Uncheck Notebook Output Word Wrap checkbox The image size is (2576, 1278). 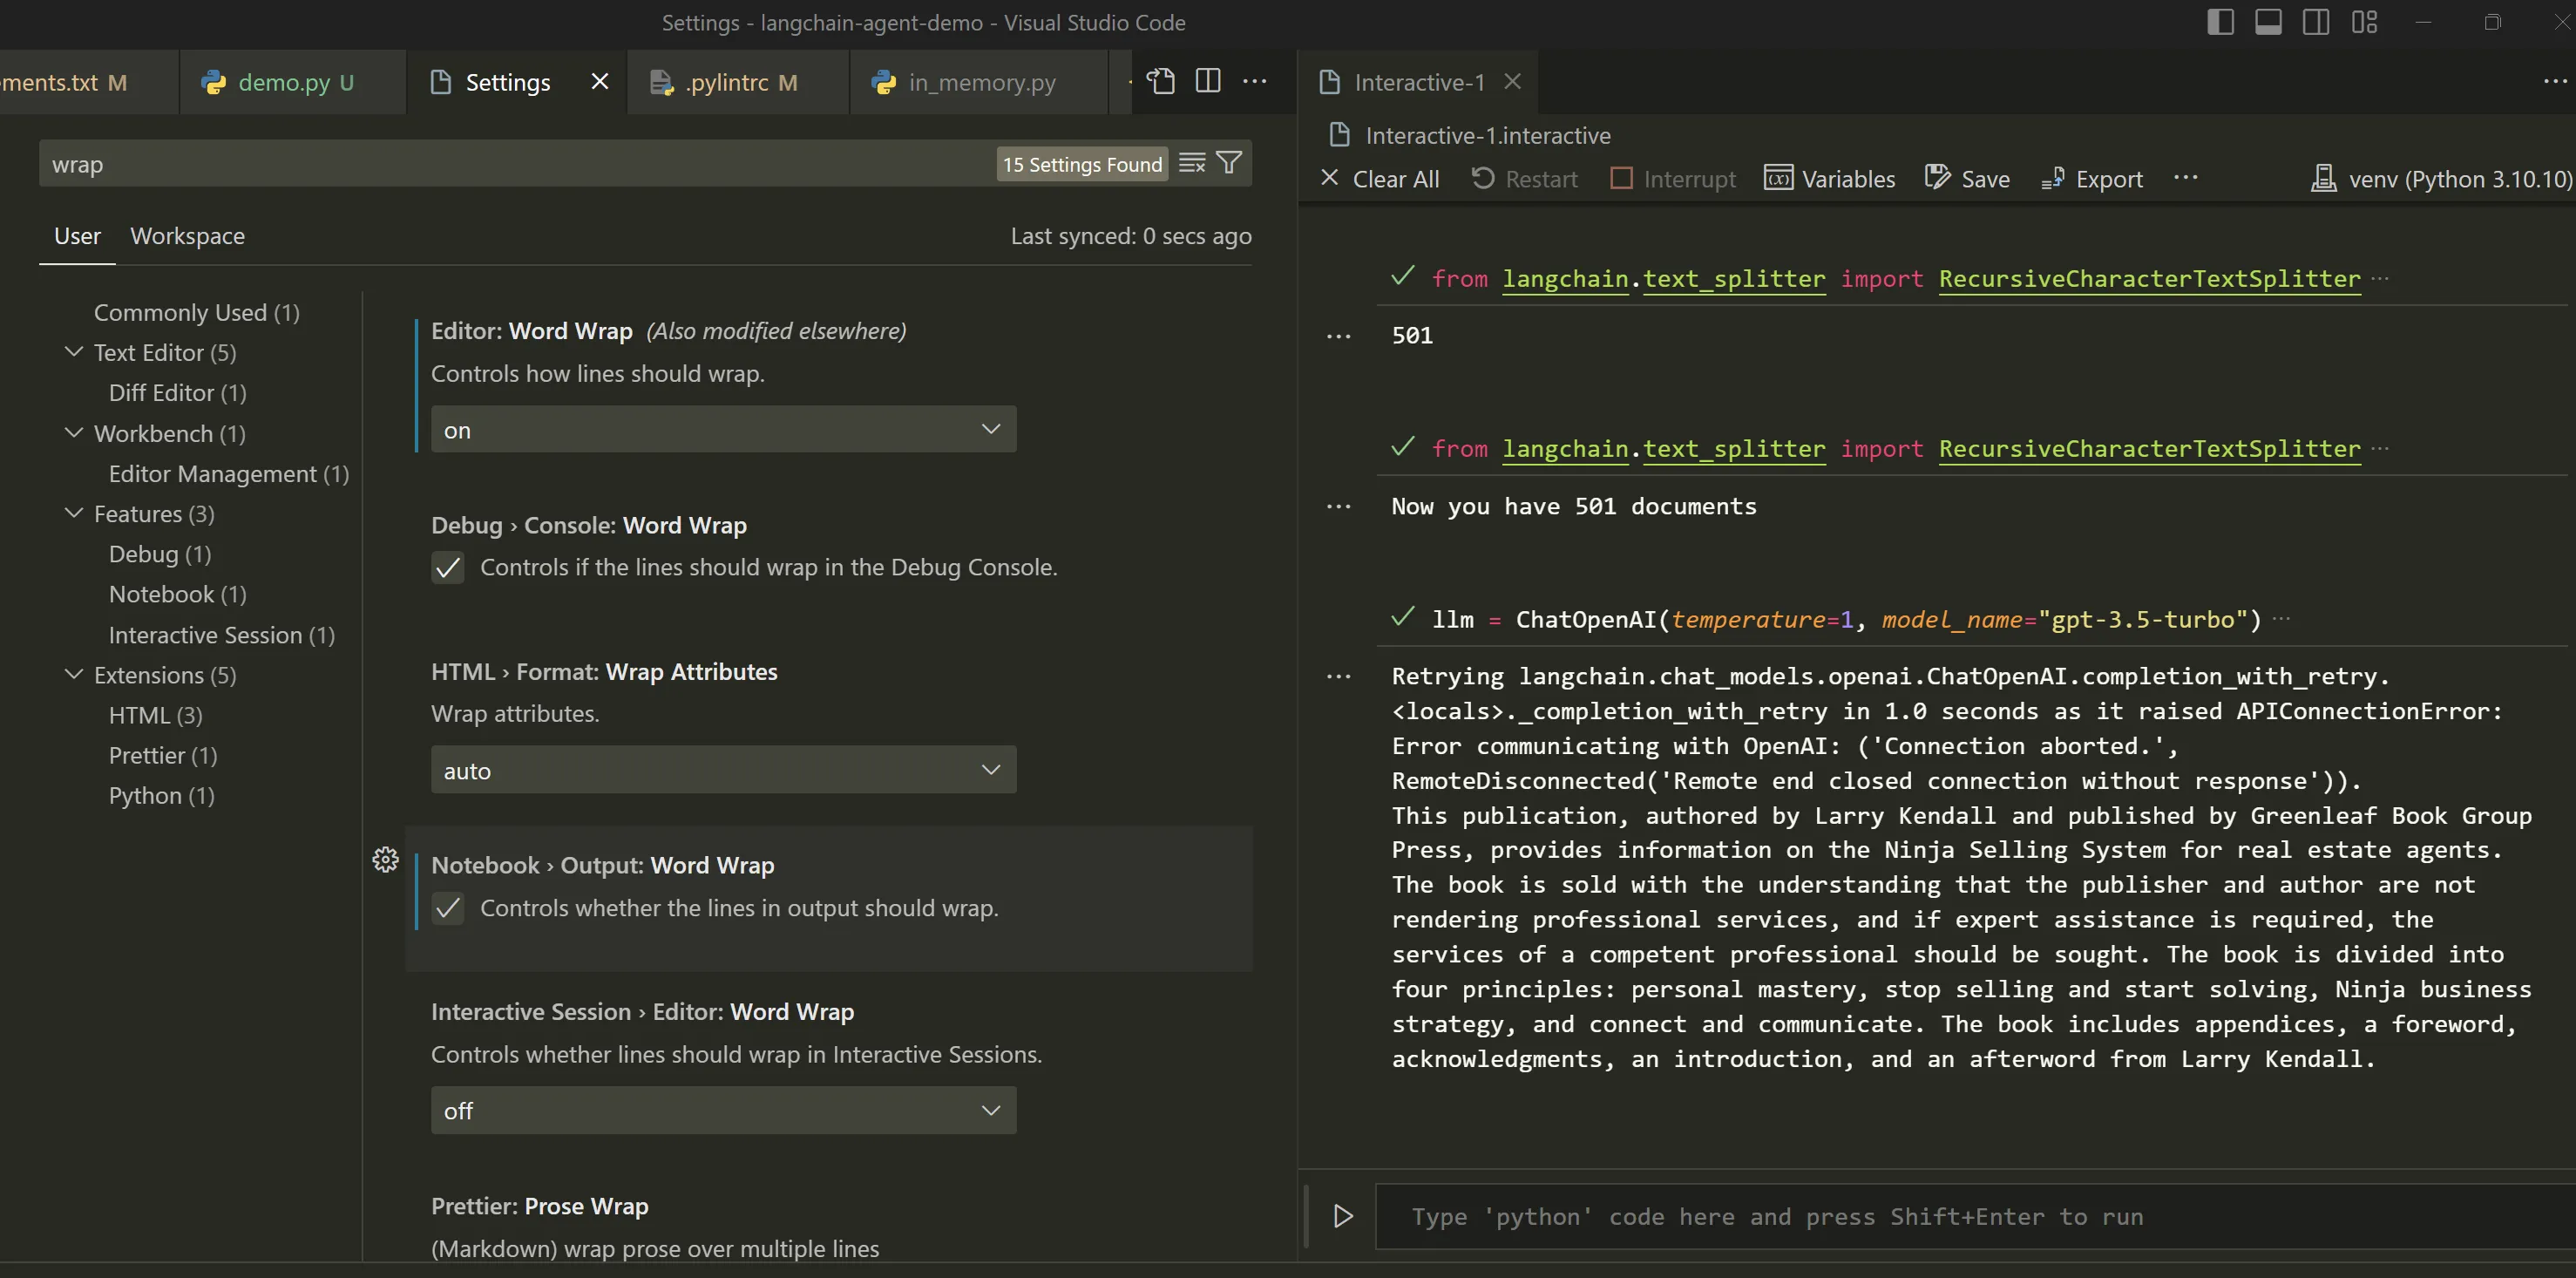point(448,908)
